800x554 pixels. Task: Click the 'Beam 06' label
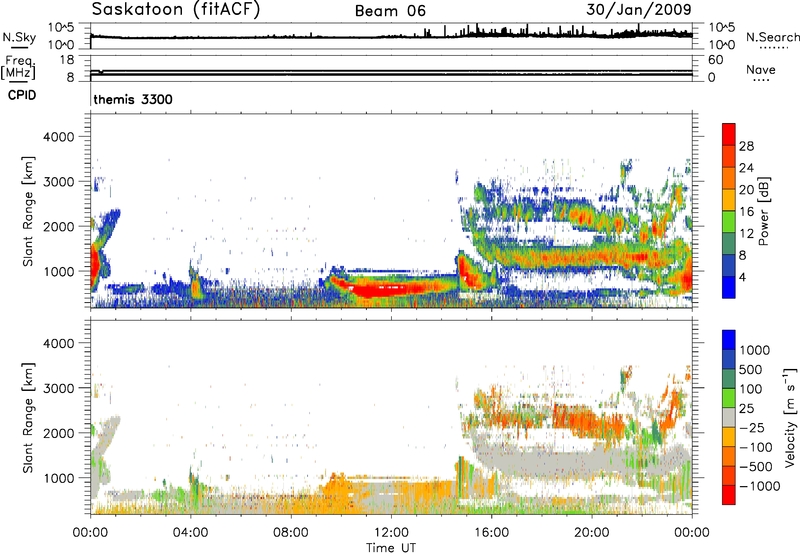tap(390, 11)
